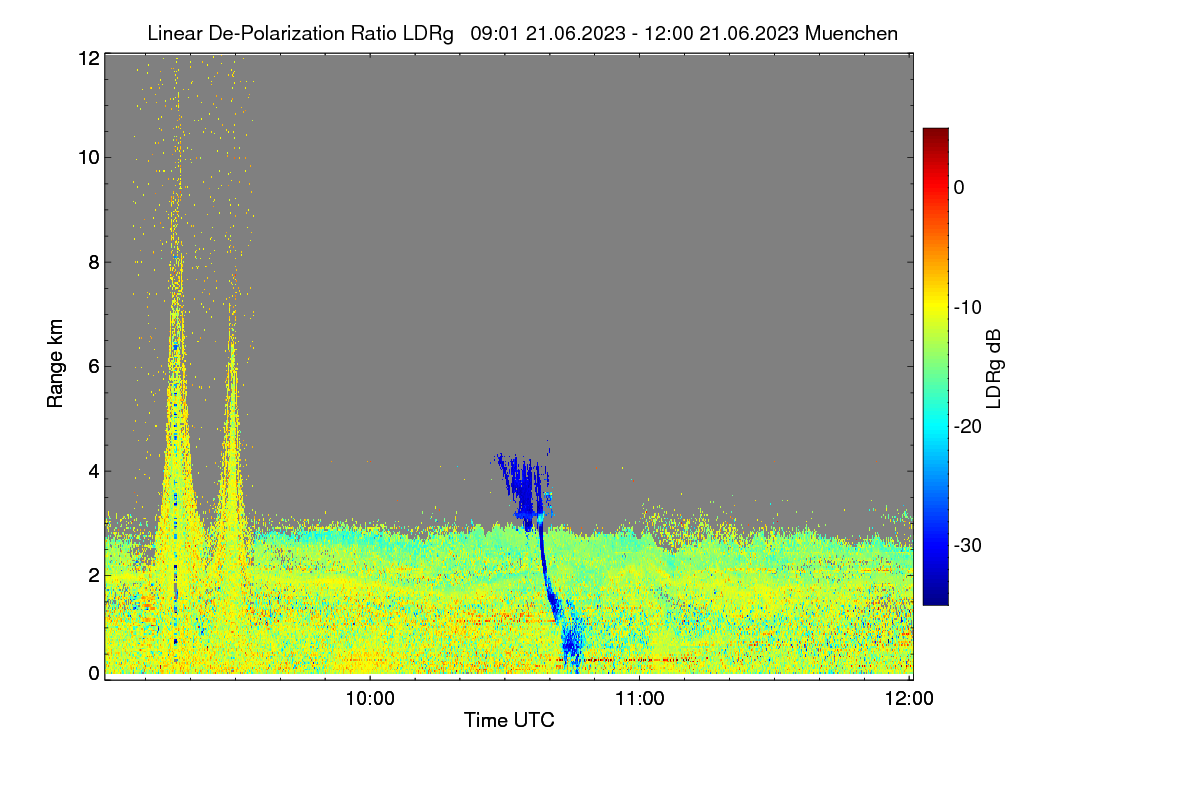Click the LDRg color scale bar

[935, 366]
